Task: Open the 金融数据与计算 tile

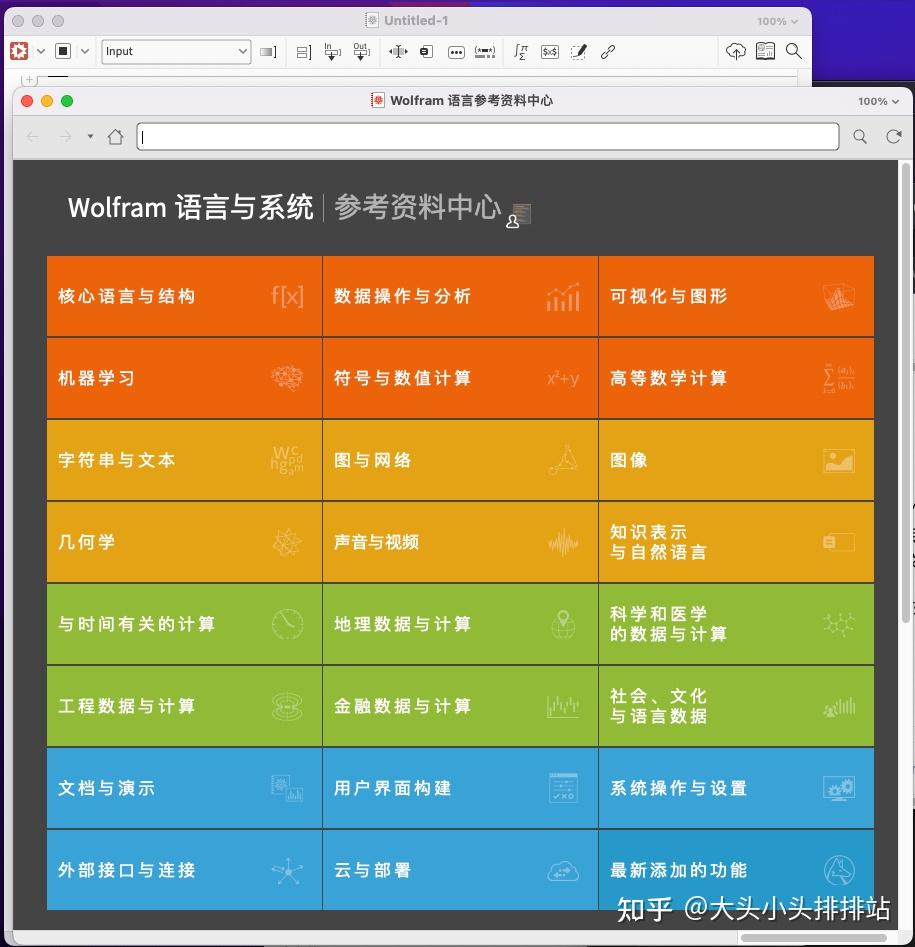Action: pyautogui.click(x=460, y=706)
